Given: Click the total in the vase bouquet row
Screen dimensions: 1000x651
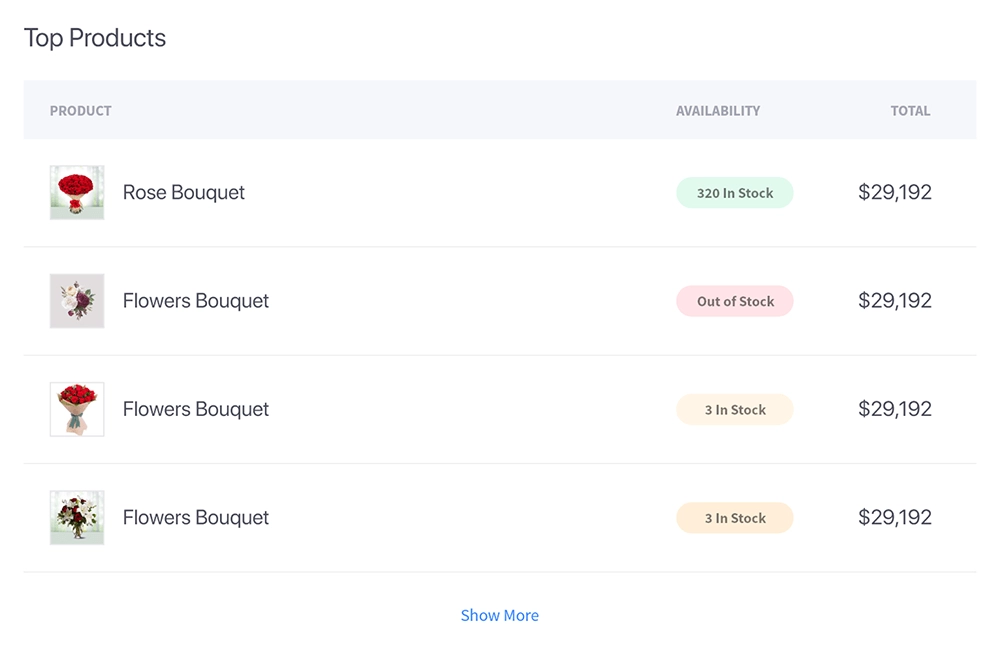Looking at the screenshot, I should pyautogui.click(x=895, y=517).
